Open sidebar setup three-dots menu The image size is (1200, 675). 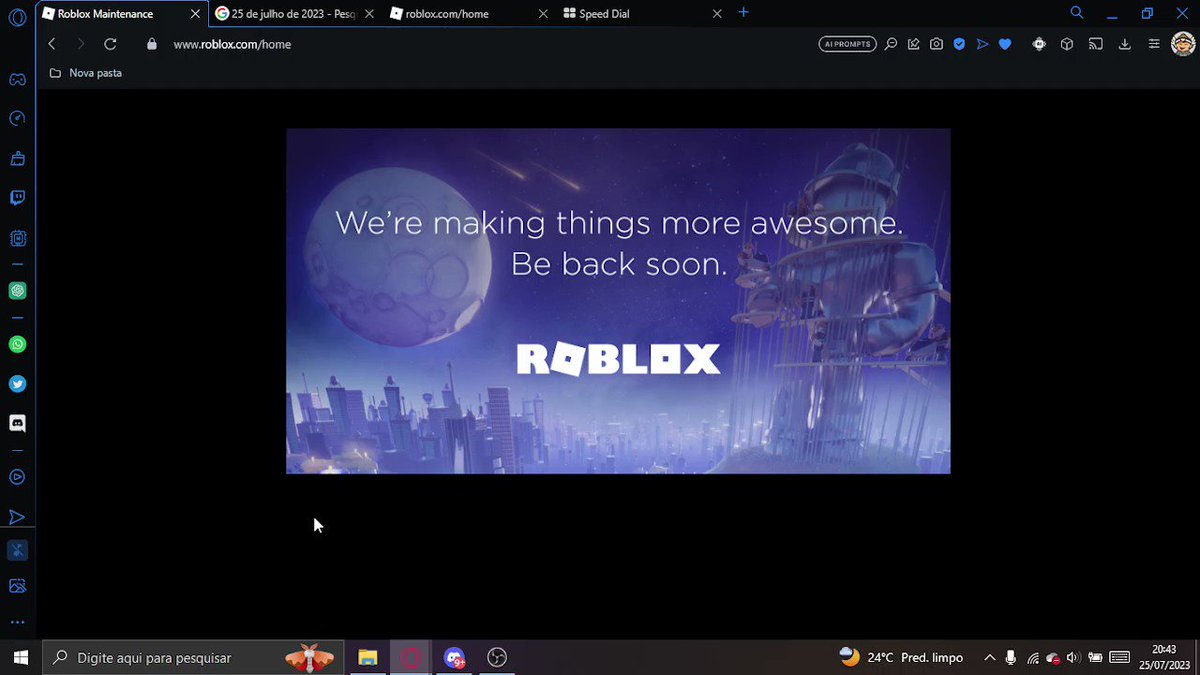coord(17,622)
